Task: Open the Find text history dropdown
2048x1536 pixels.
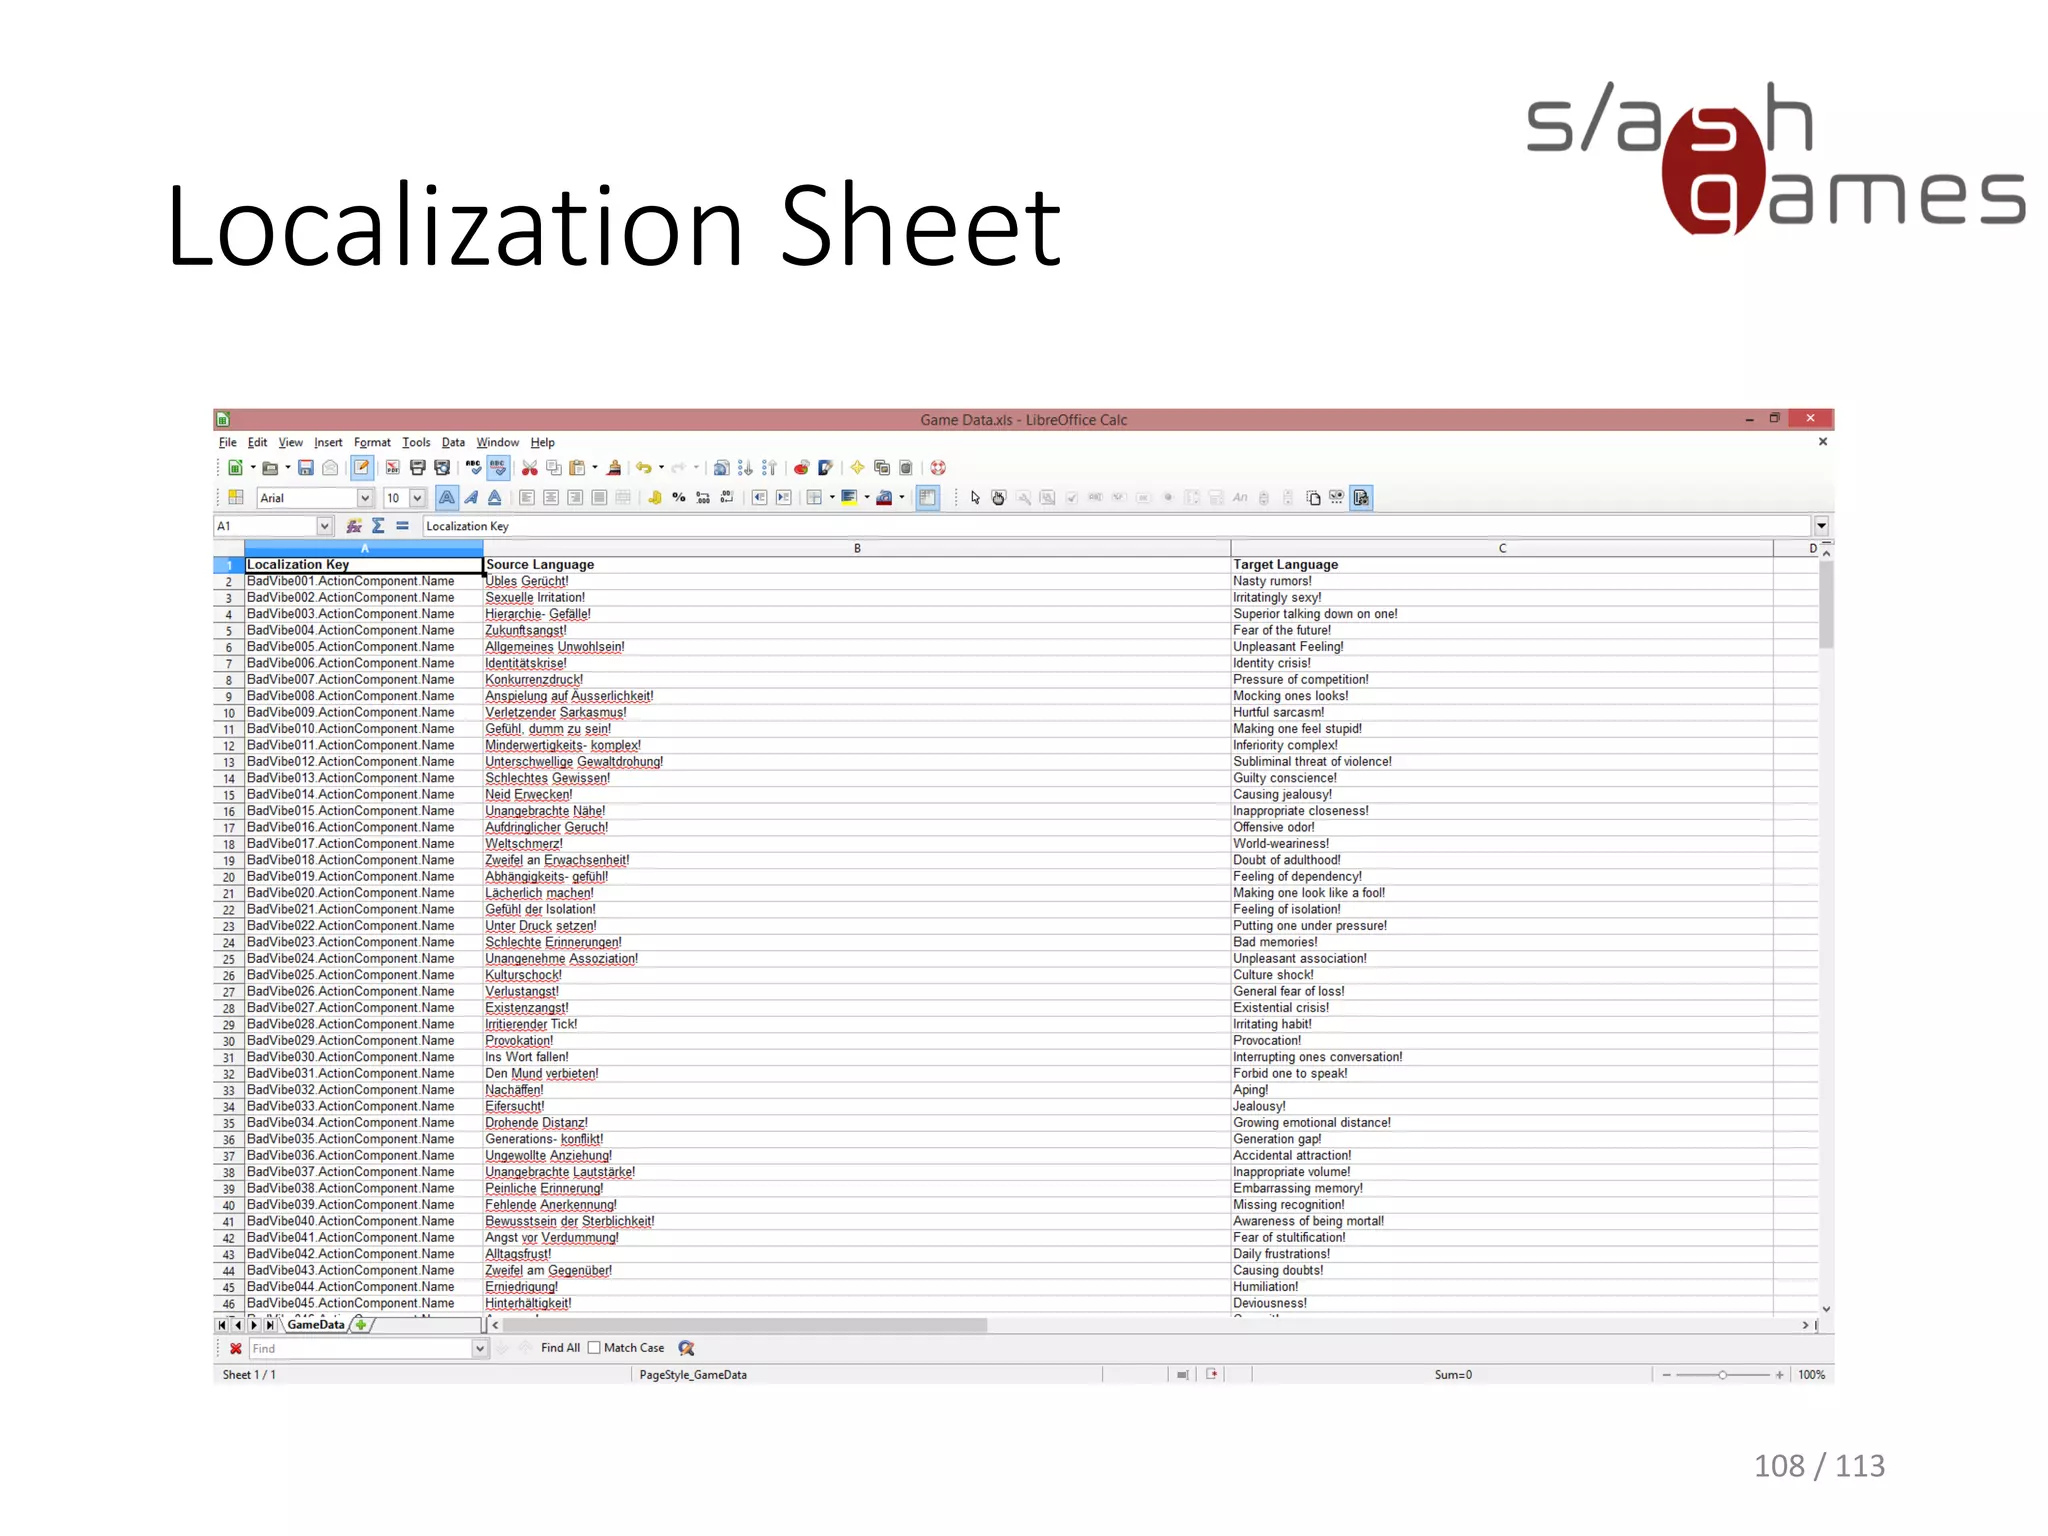Action: (480, 1348)
